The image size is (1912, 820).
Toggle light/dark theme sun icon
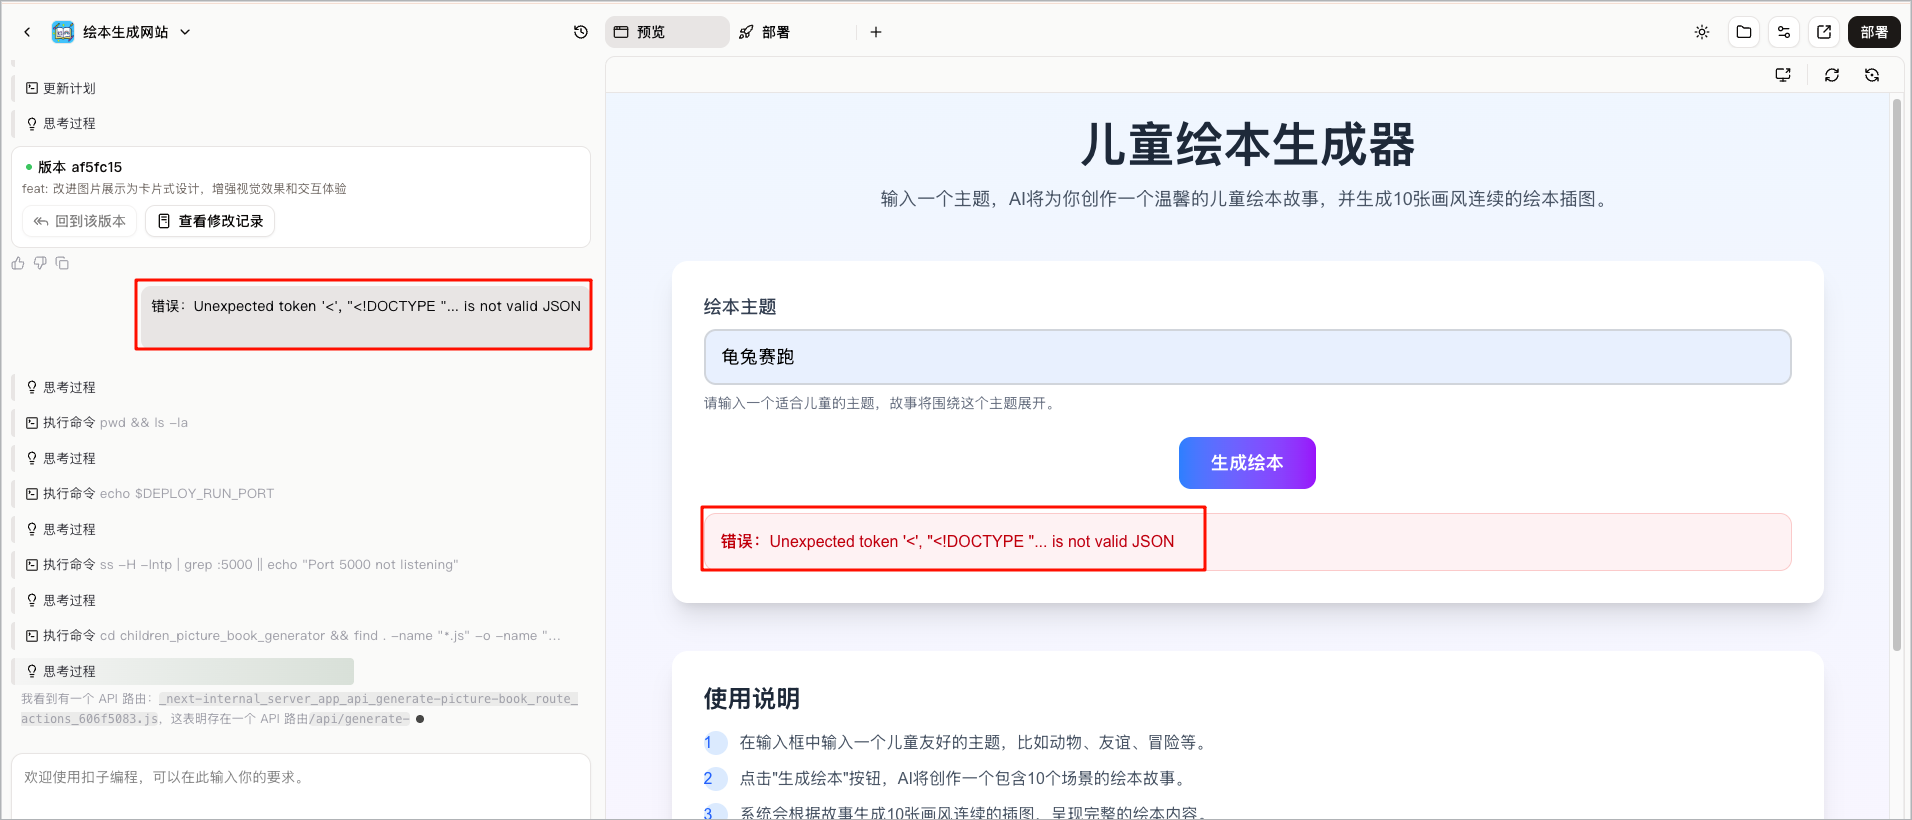pos(1702,32)
